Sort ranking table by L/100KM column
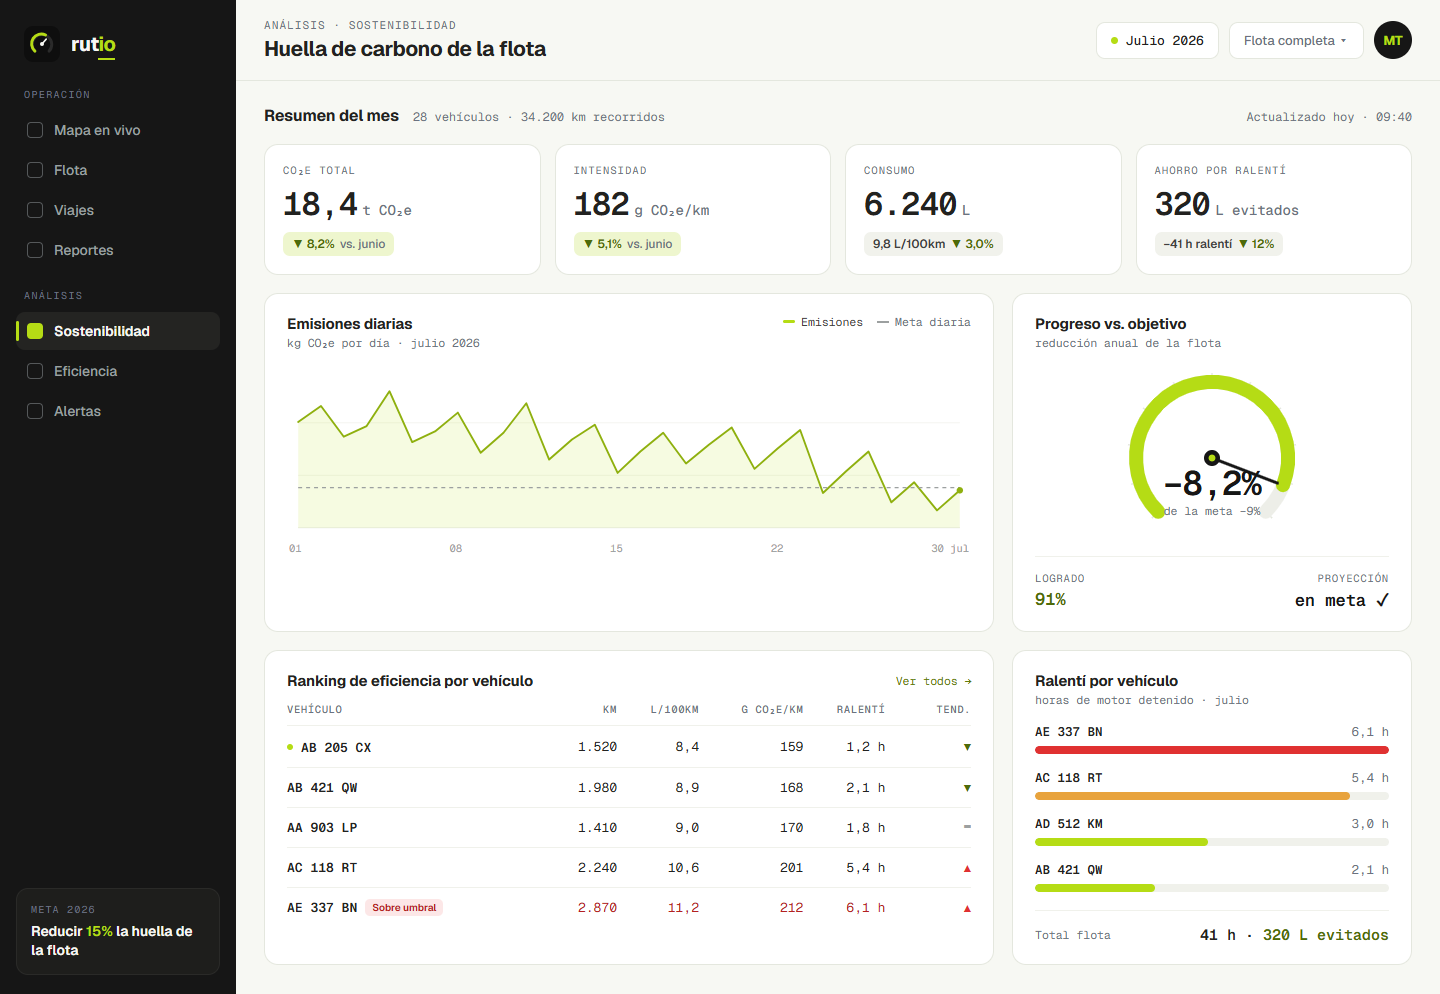The height and width of the screenshot is (994, 1440). (675, 710)
